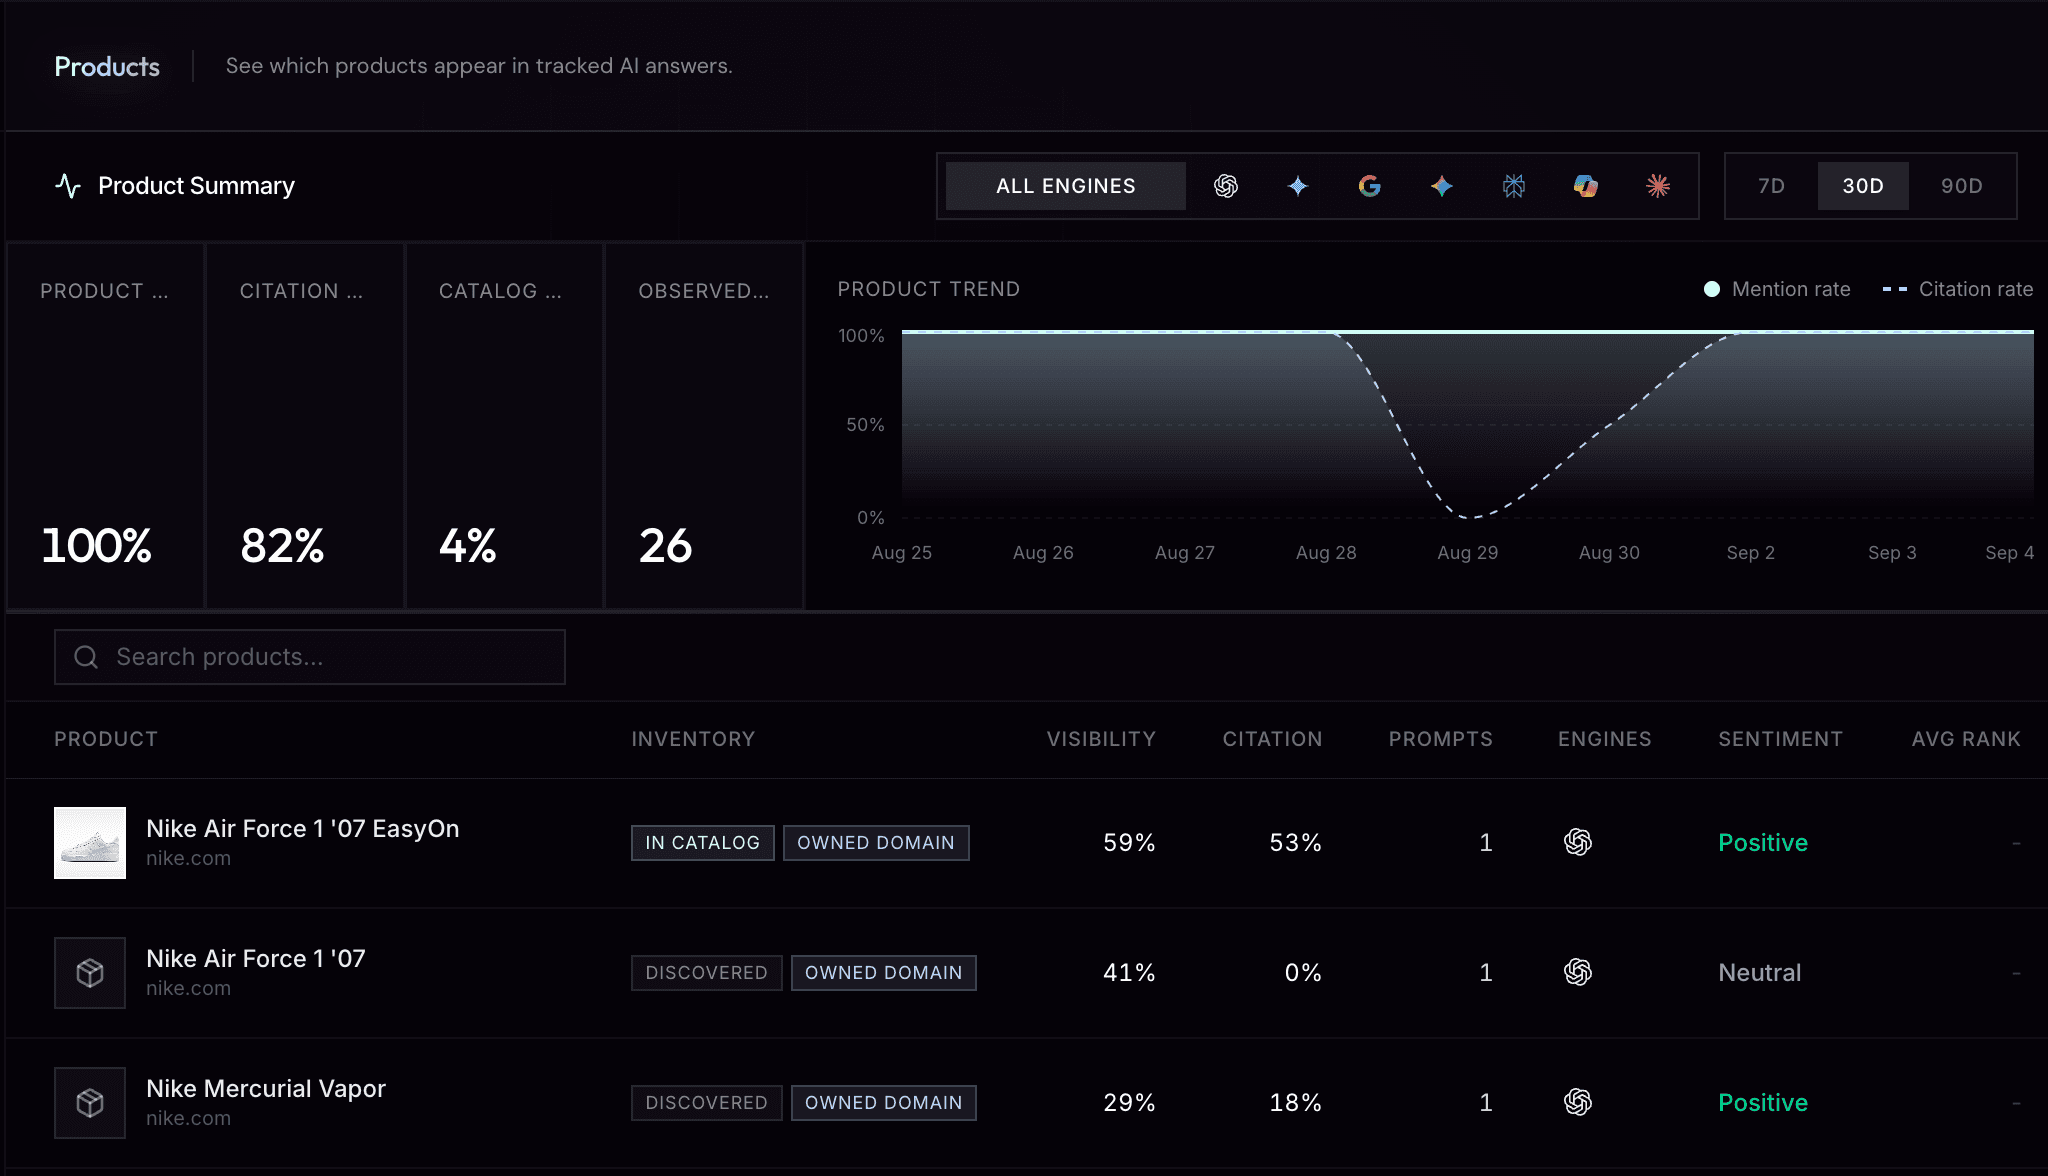The width and height of the screenshot is (2048, 1176).
Task: Click DISCOVERED badge on Air Force 1 '07 row
Action: 707,973
